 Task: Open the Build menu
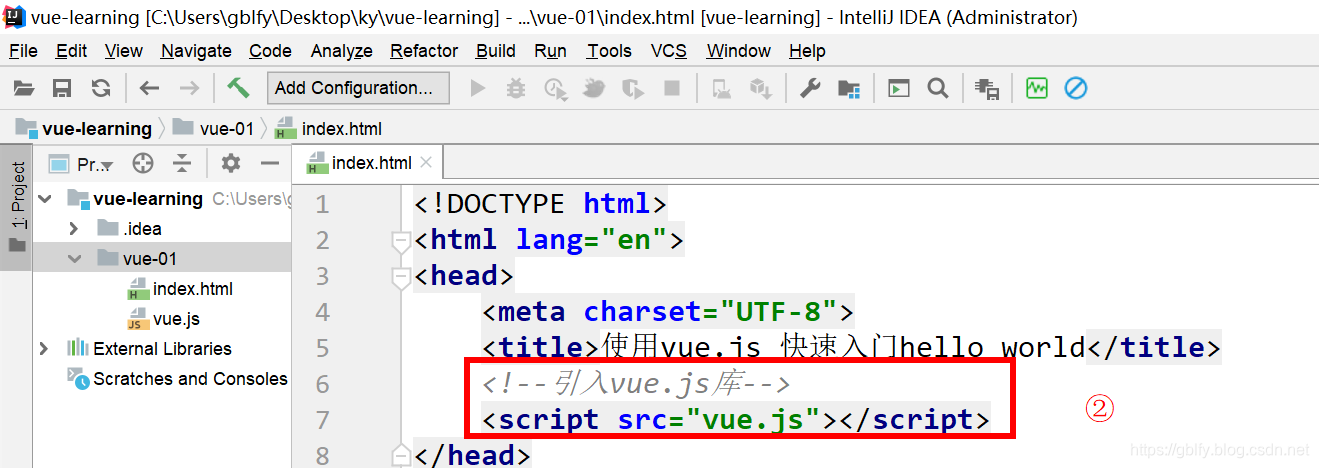pyautogui.click(x=496, y=51)
